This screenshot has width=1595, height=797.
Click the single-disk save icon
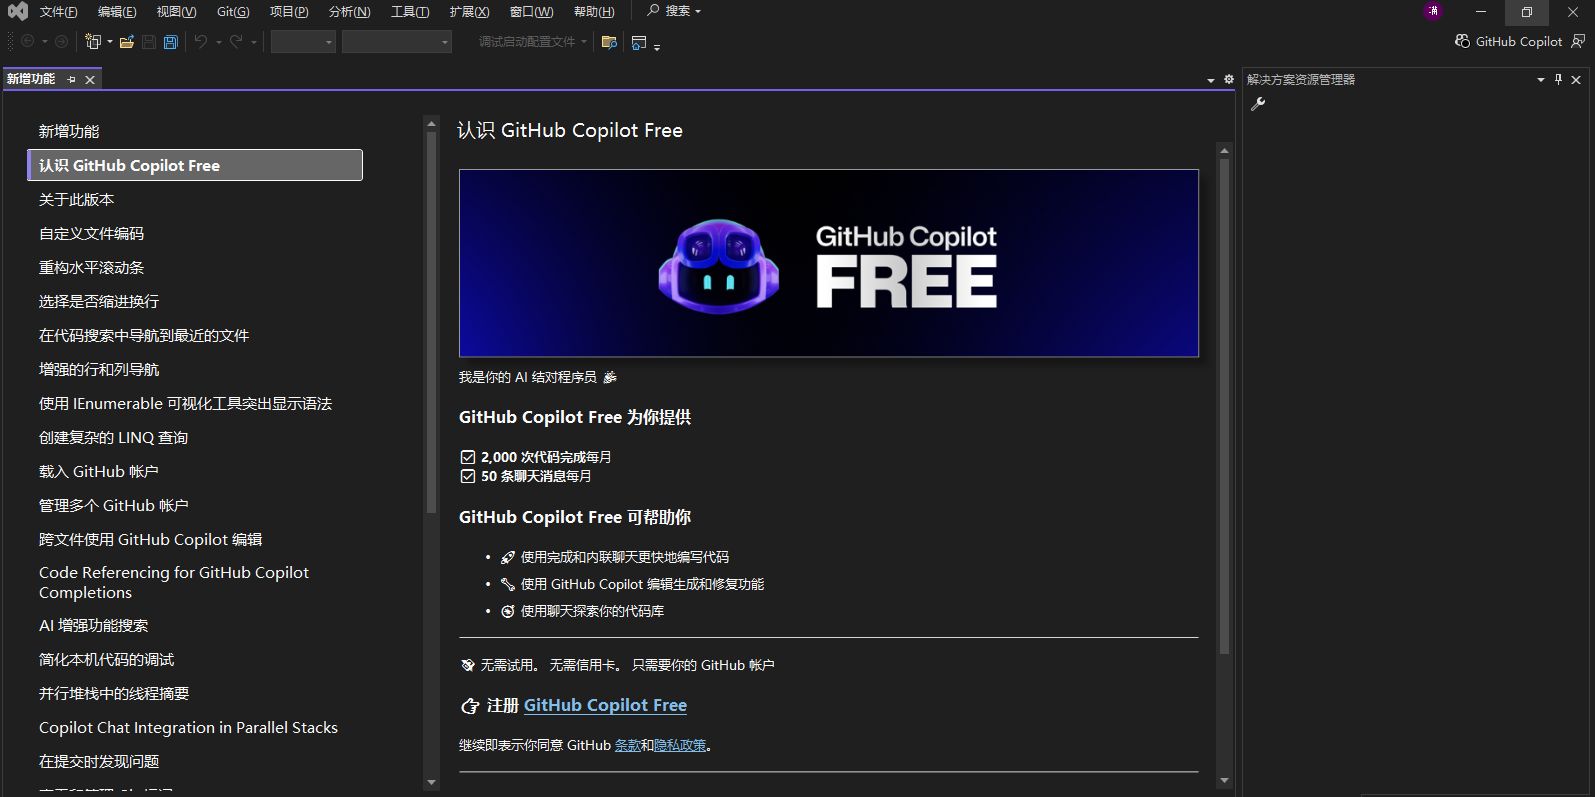pos(149,42)
